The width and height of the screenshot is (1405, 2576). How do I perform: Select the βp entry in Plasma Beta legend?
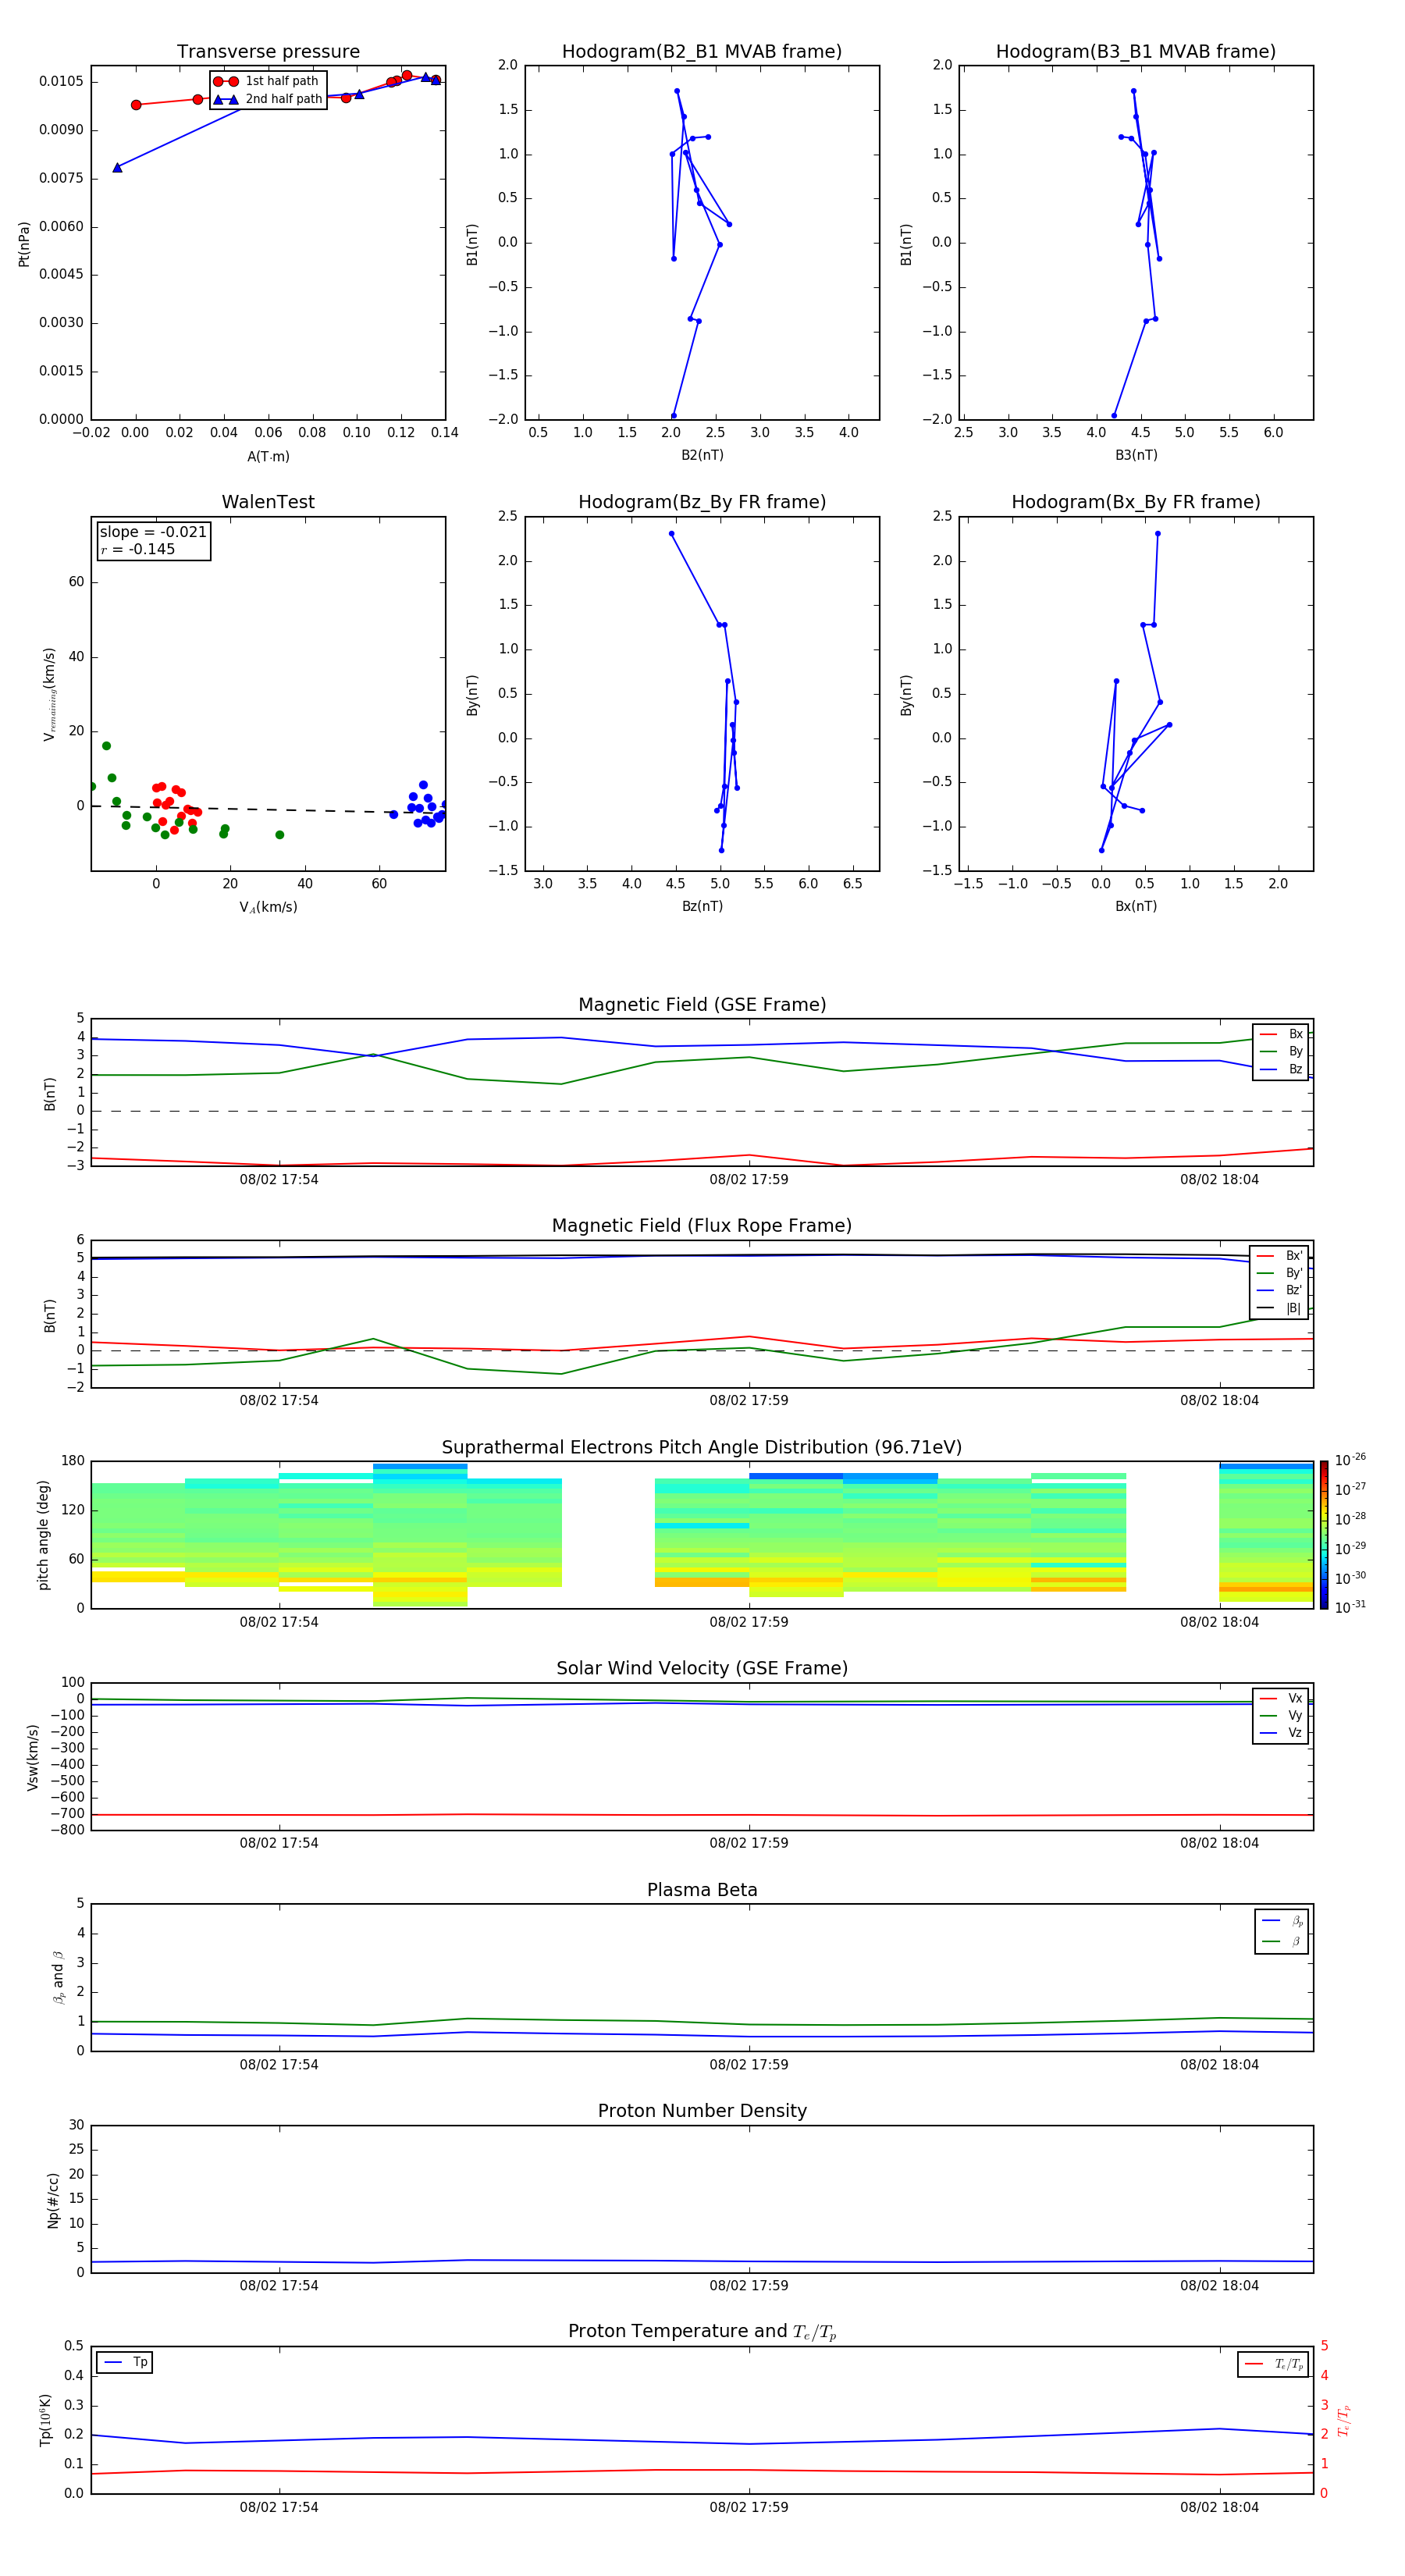point(1282,1921)
